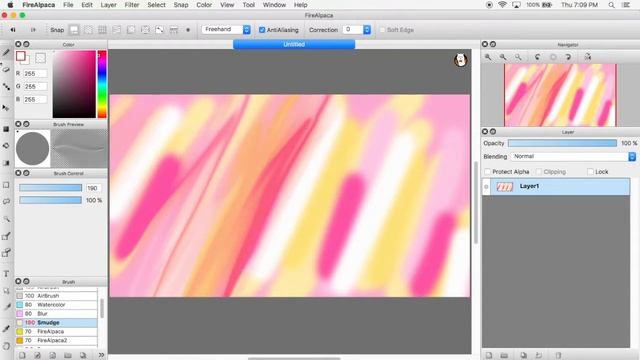The height and width of the screenshot is (360, 640).
Task: Select the Lasso tool
Action: 6,202
